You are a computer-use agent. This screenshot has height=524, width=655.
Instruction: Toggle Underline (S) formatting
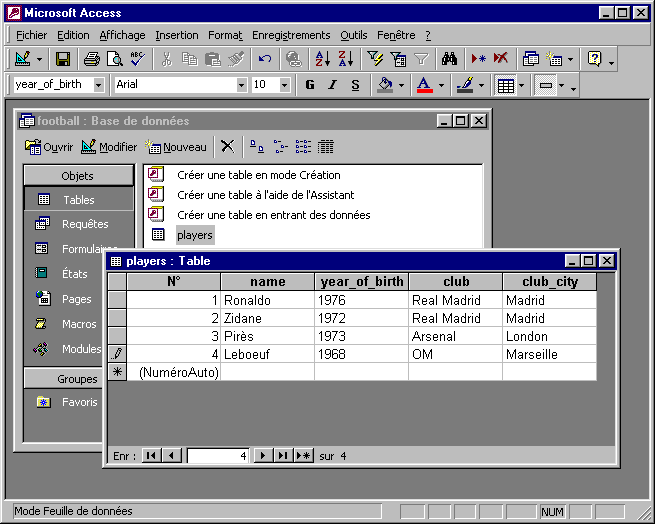click(355, 85)
